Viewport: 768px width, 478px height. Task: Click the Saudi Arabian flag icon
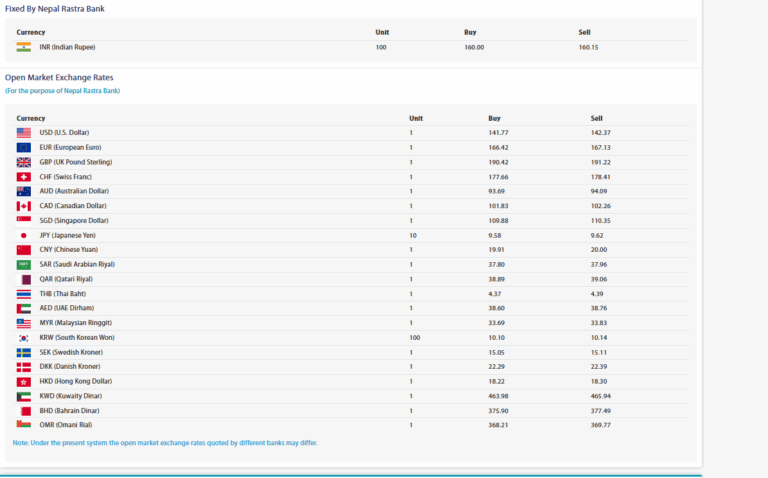[24, 264]
